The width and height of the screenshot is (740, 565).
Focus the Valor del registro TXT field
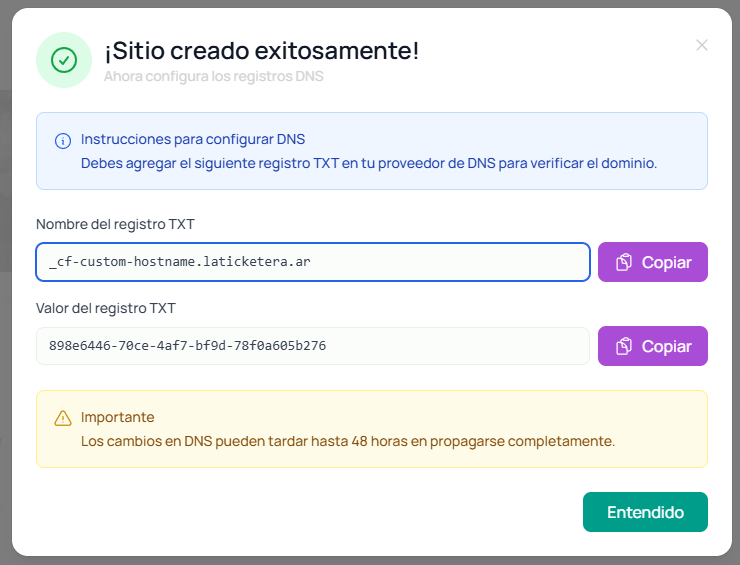click(x=313, y=346)
